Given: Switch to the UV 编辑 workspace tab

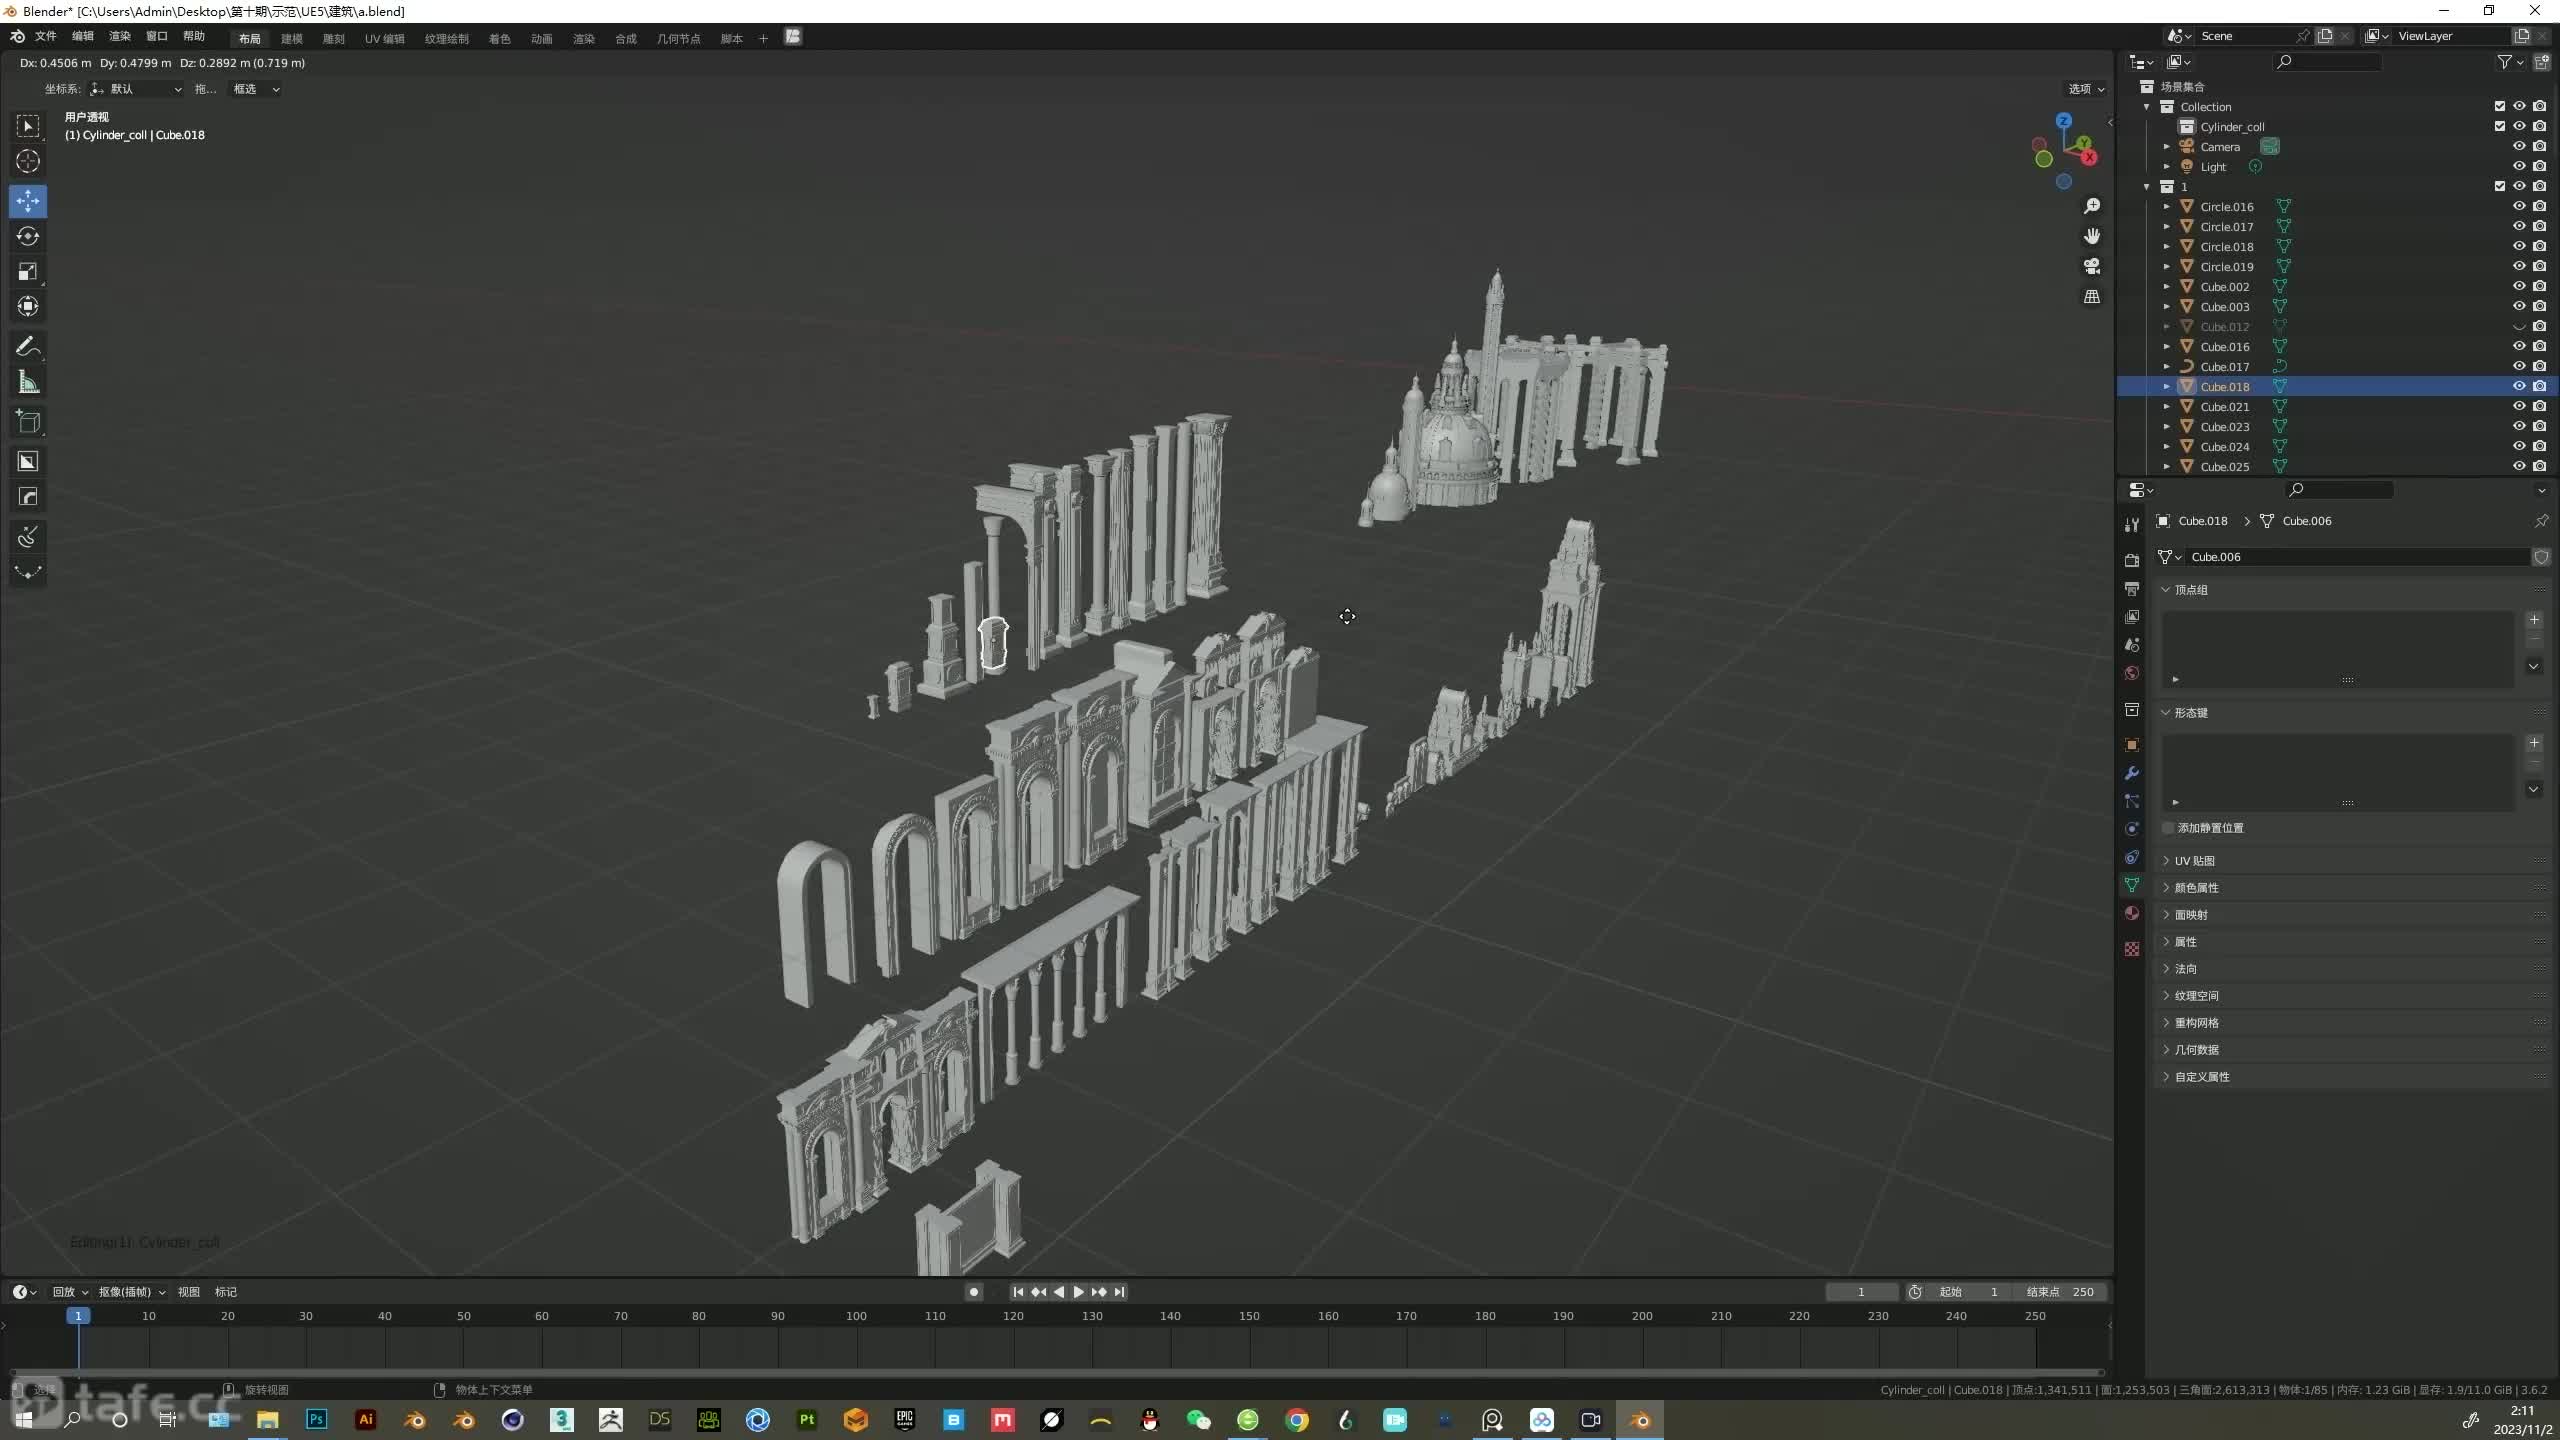Looking at the screenshot, I should point(384,39).
